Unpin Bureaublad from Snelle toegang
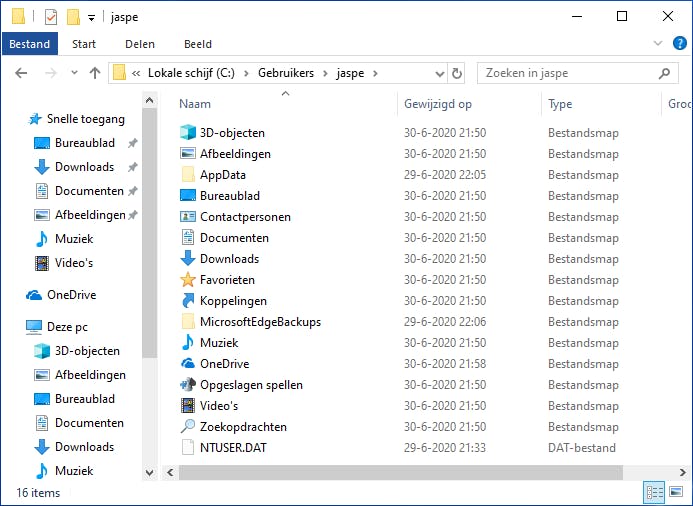Viewport: 693px width, 506px height. 133,143
